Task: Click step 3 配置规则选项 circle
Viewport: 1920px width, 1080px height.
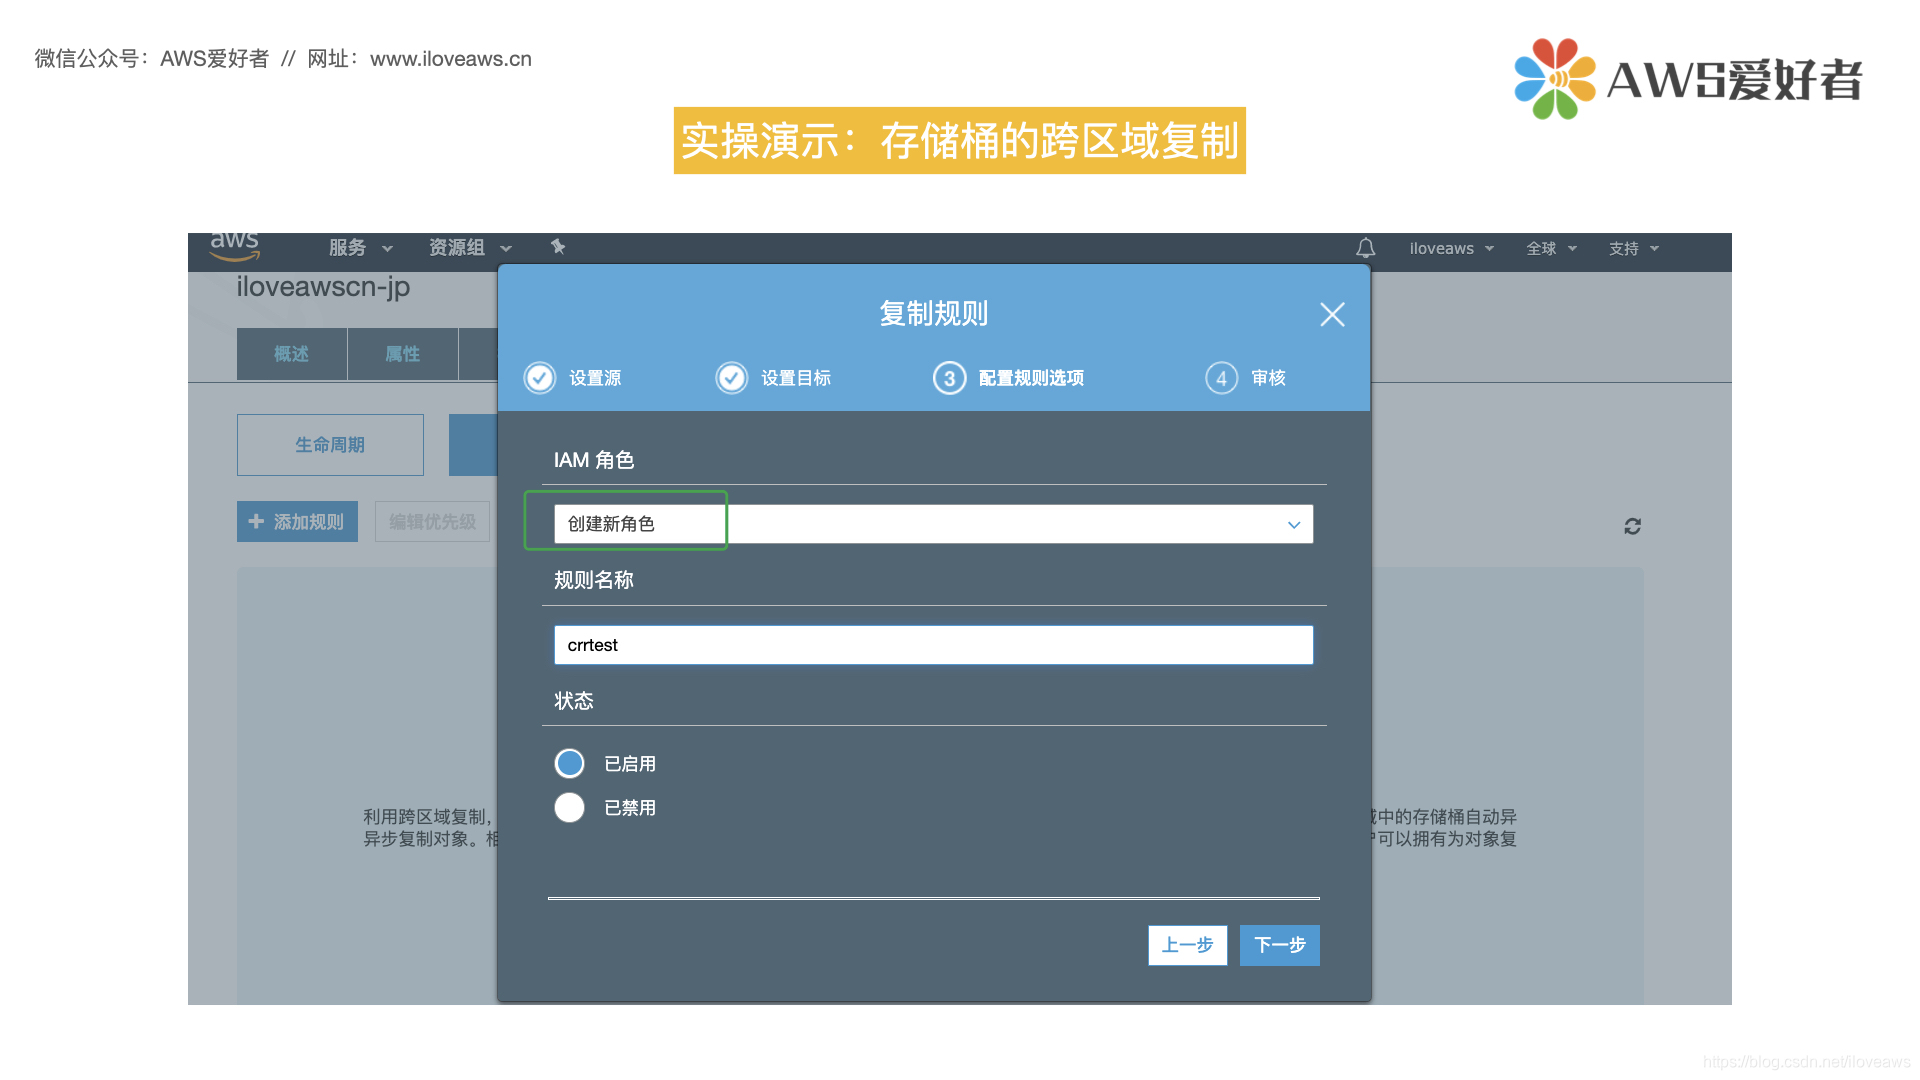Action: 949,378
